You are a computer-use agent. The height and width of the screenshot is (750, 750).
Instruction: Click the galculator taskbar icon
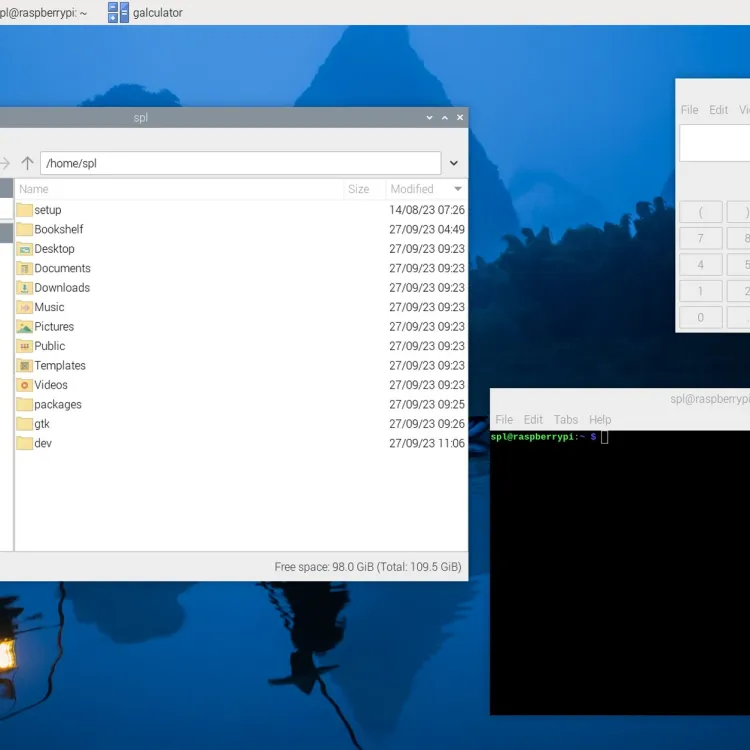click(118, 12)
